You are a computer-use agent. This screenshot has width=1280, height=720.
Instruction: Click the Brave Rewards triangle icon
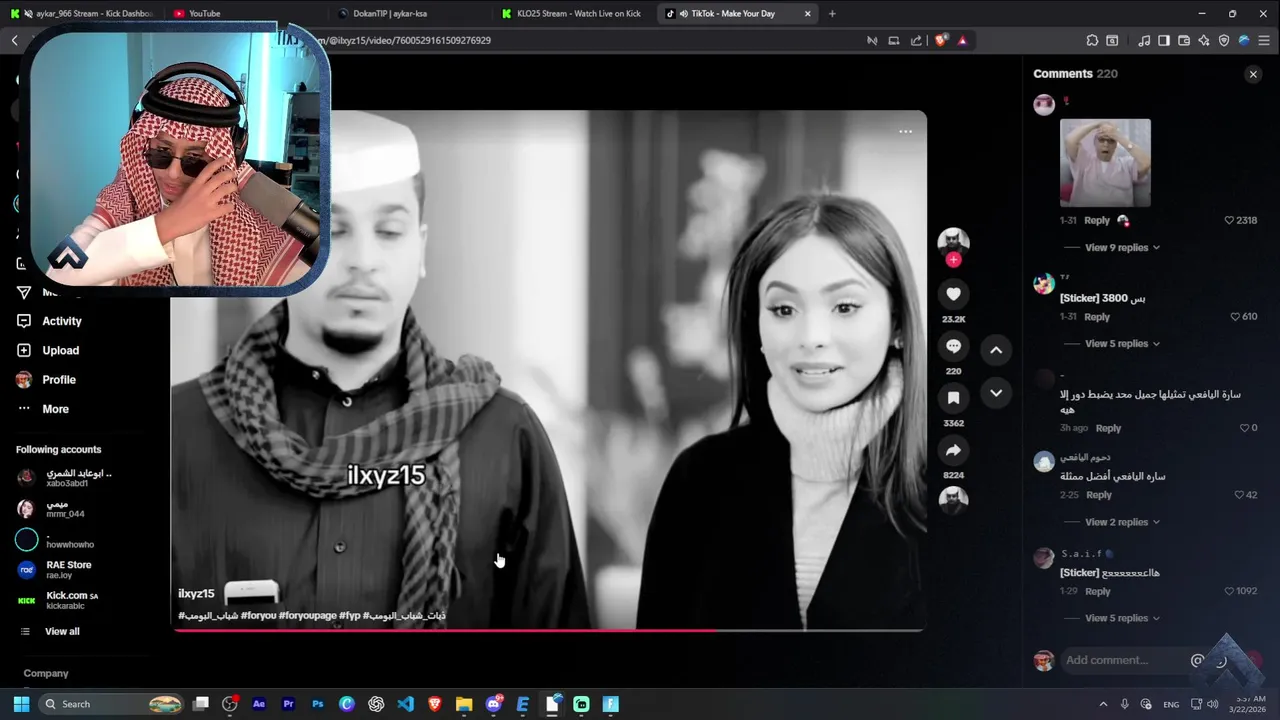point(962,40)
